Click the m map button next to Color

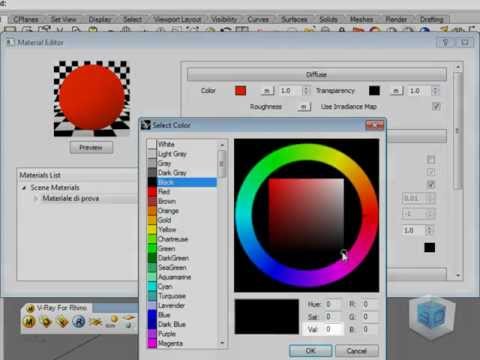(x=267, y=91)
